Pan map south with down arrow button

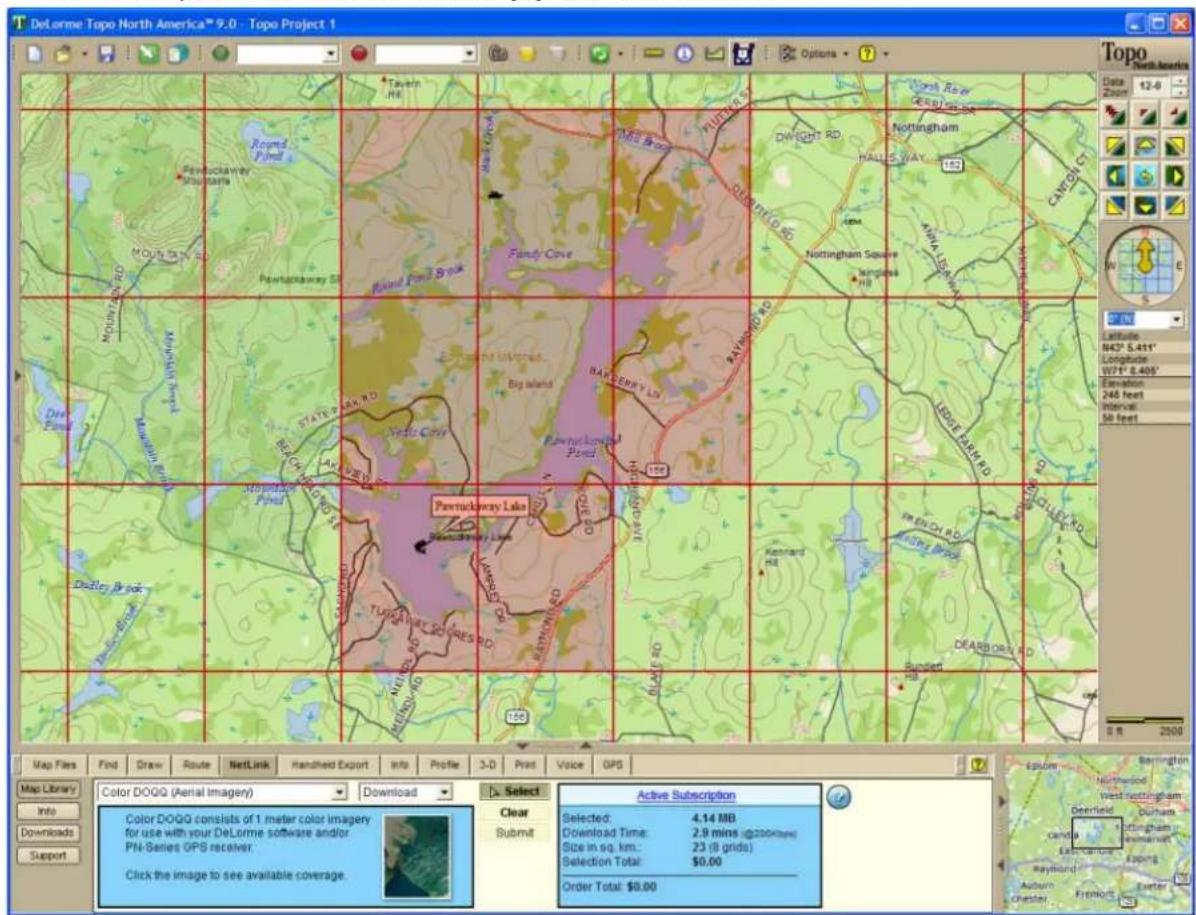click(x=1145, y=206)
